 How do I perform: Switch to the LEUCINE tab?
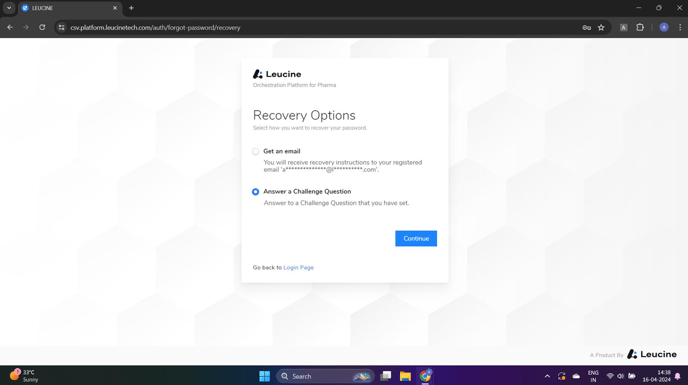point(70,8)
